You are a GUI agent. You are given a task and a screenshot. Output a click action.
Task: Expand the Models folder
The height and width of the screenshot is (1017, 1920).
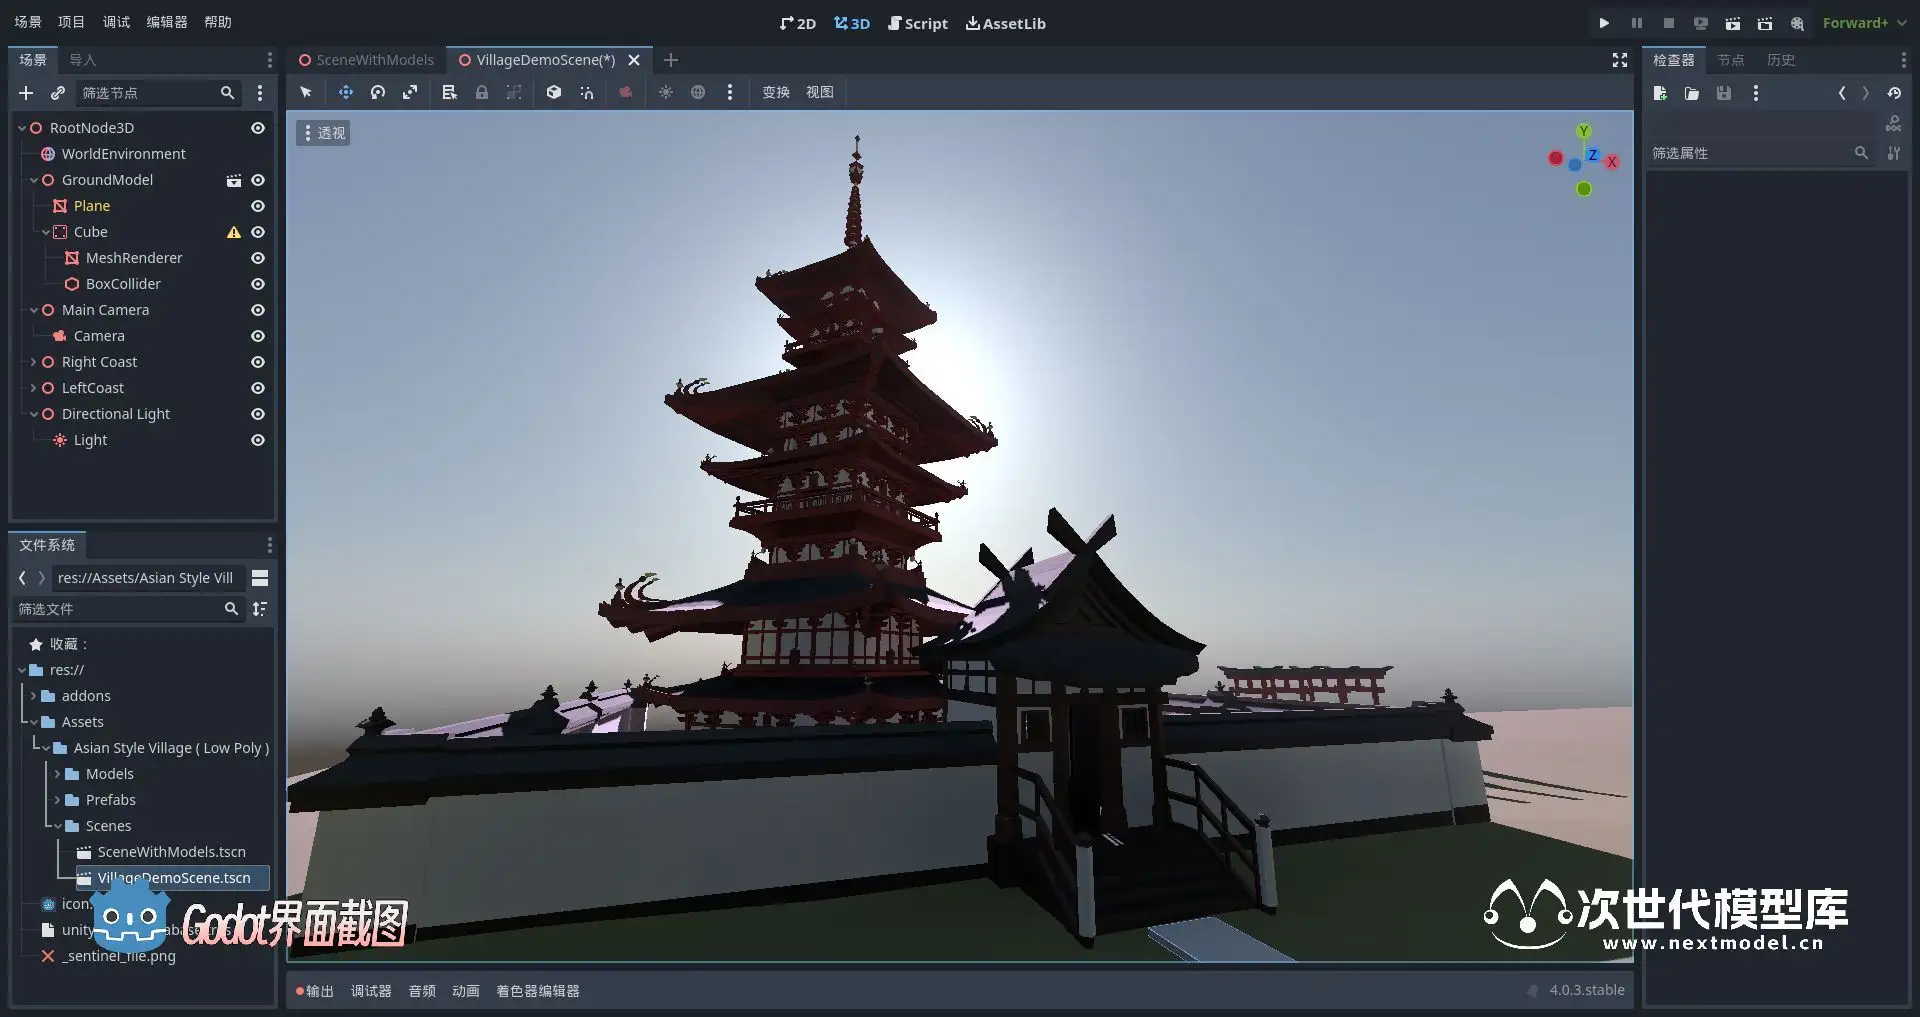click(57, 774)
